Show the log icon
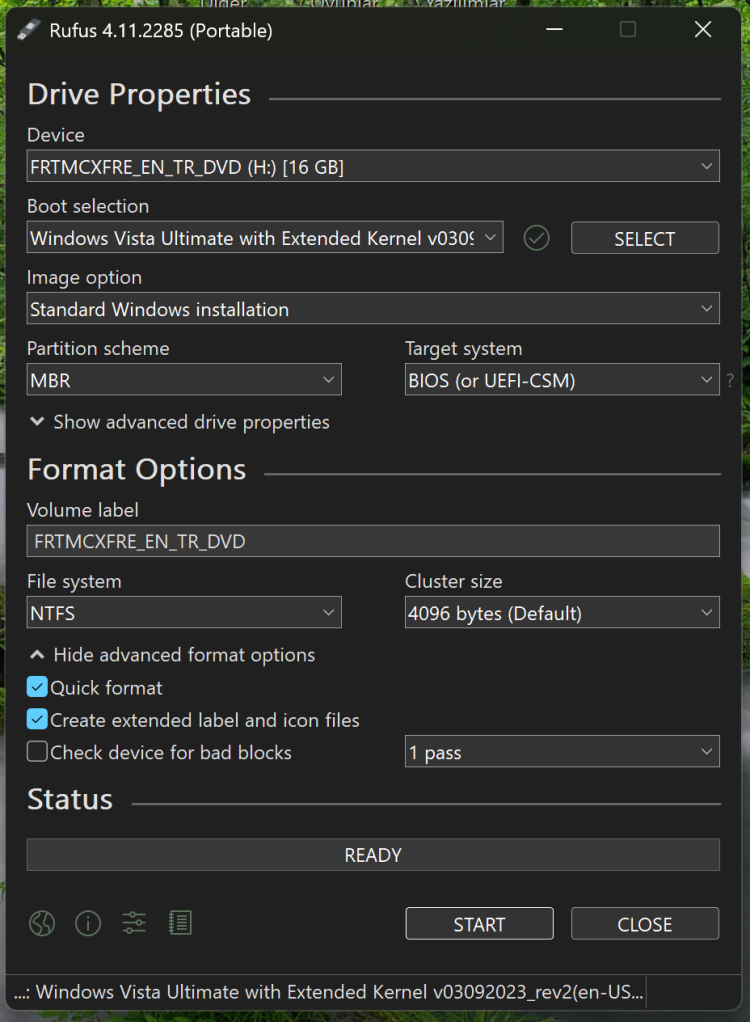Screen dimensions: 750x1022 tap(180, 923)
